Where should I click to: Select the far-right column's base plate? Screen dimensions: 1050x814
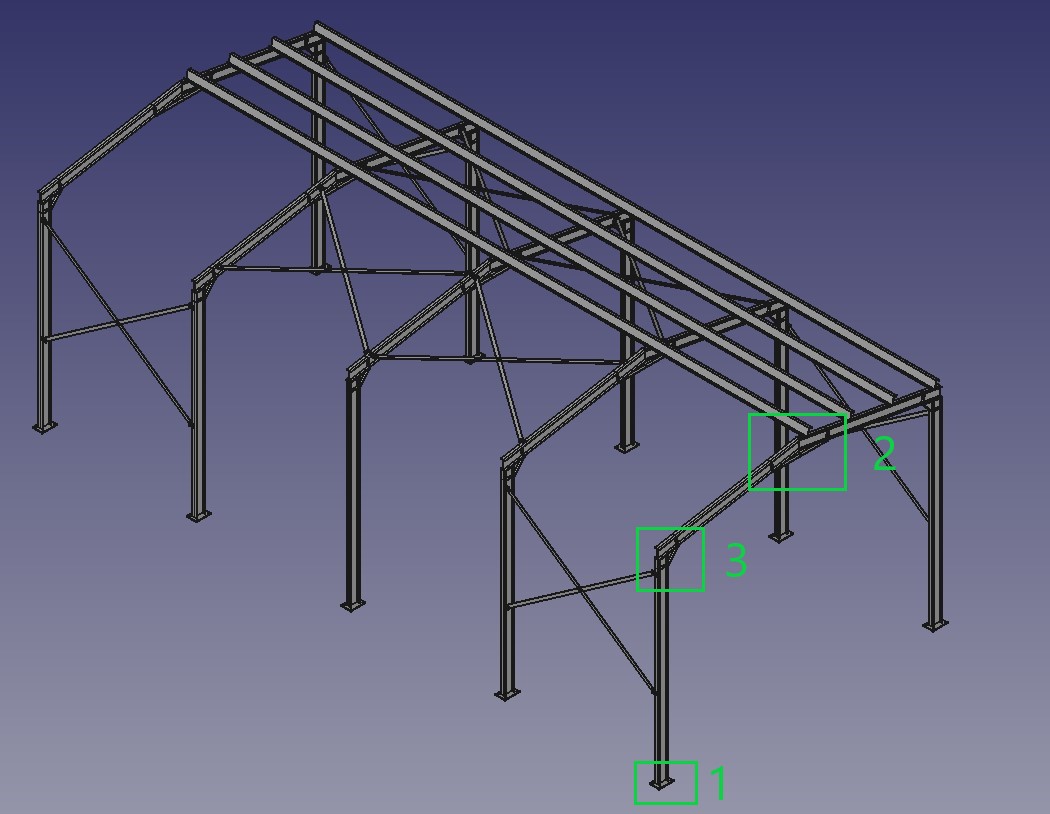click(x=935, y=625)
